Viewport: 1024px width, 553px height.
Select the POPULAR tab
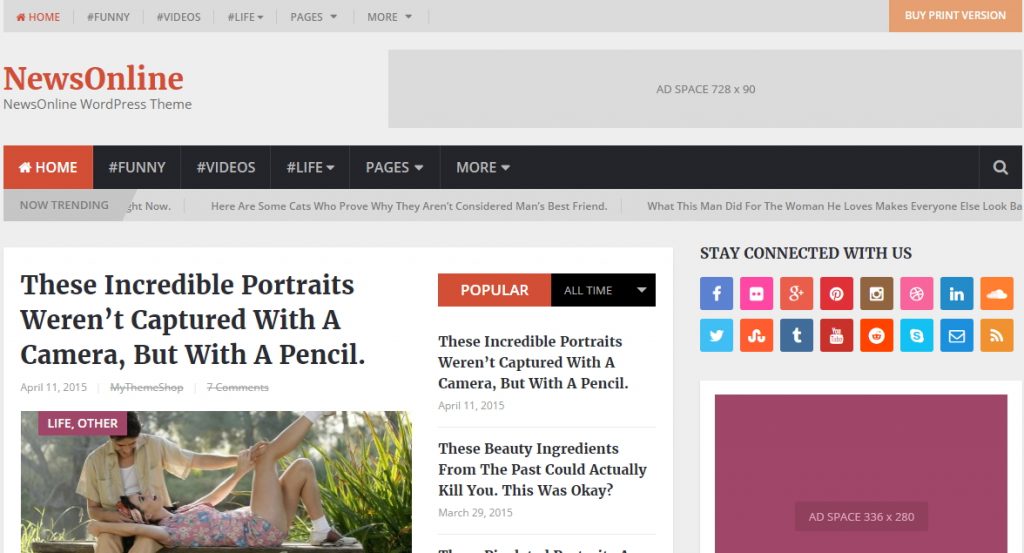494,290
